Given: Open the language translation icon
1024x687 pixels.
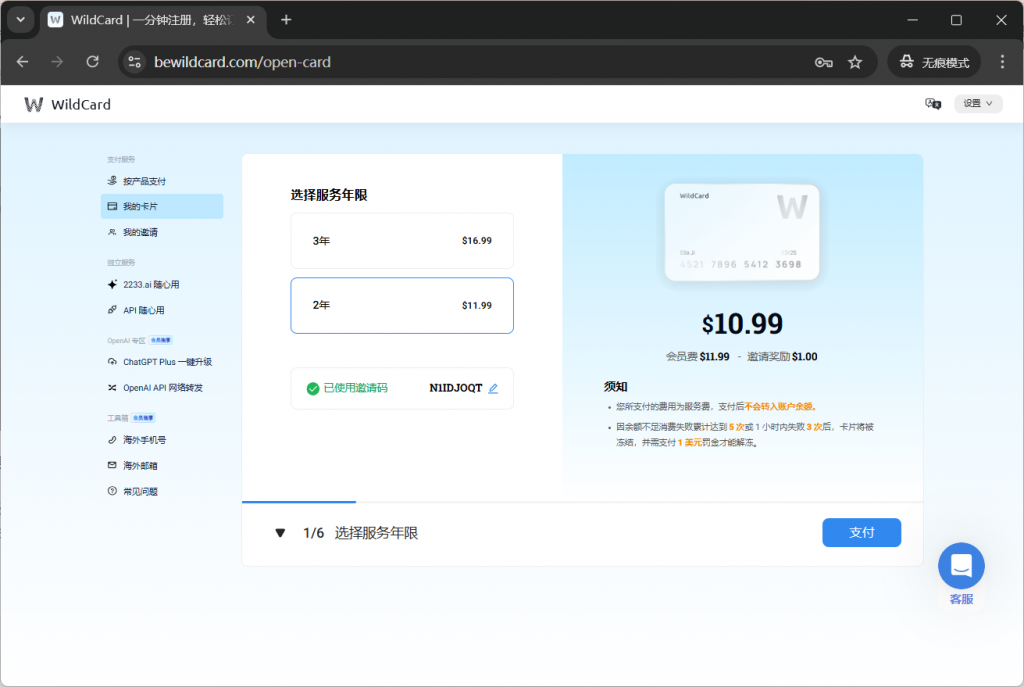Looking at the screenshot, I should pos(933,104).
